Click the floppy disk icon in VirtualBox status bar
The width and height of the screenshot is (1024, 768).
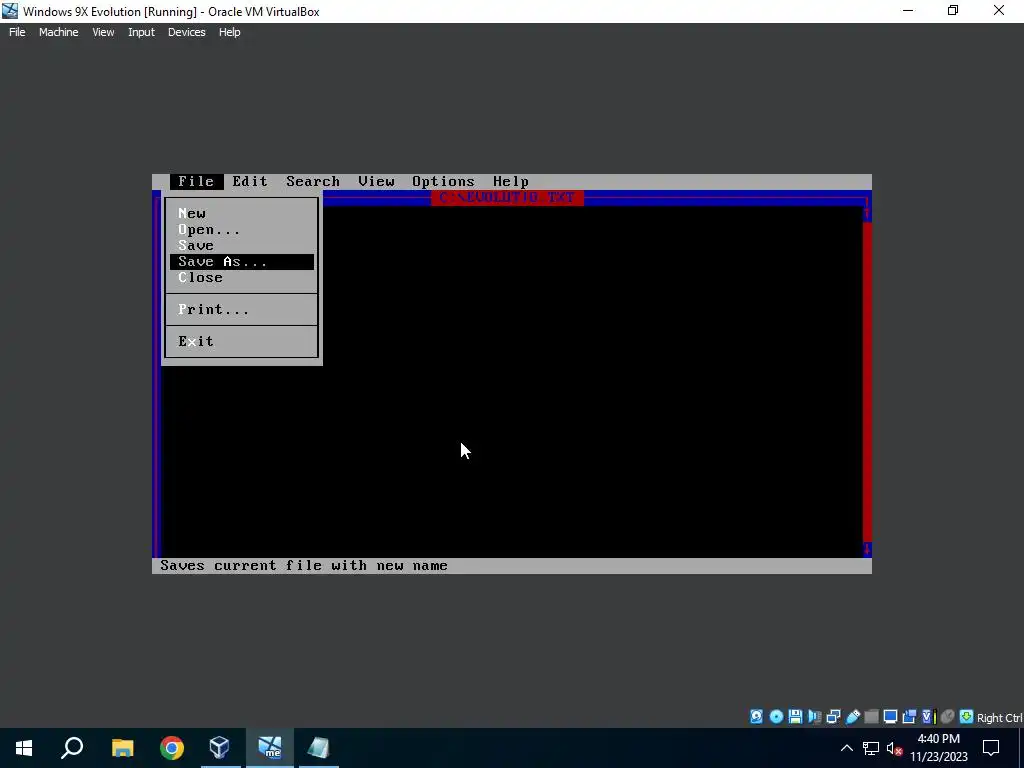point(795,716)
